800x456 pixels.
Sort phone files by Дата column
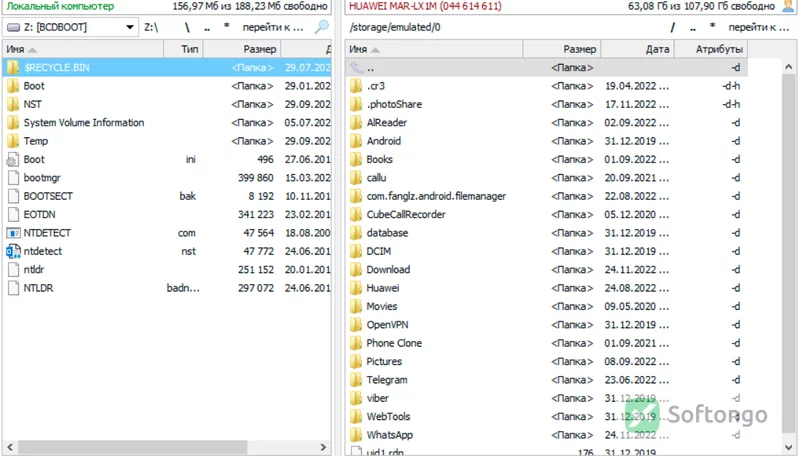pyautogui.click(x=638, y=49)
